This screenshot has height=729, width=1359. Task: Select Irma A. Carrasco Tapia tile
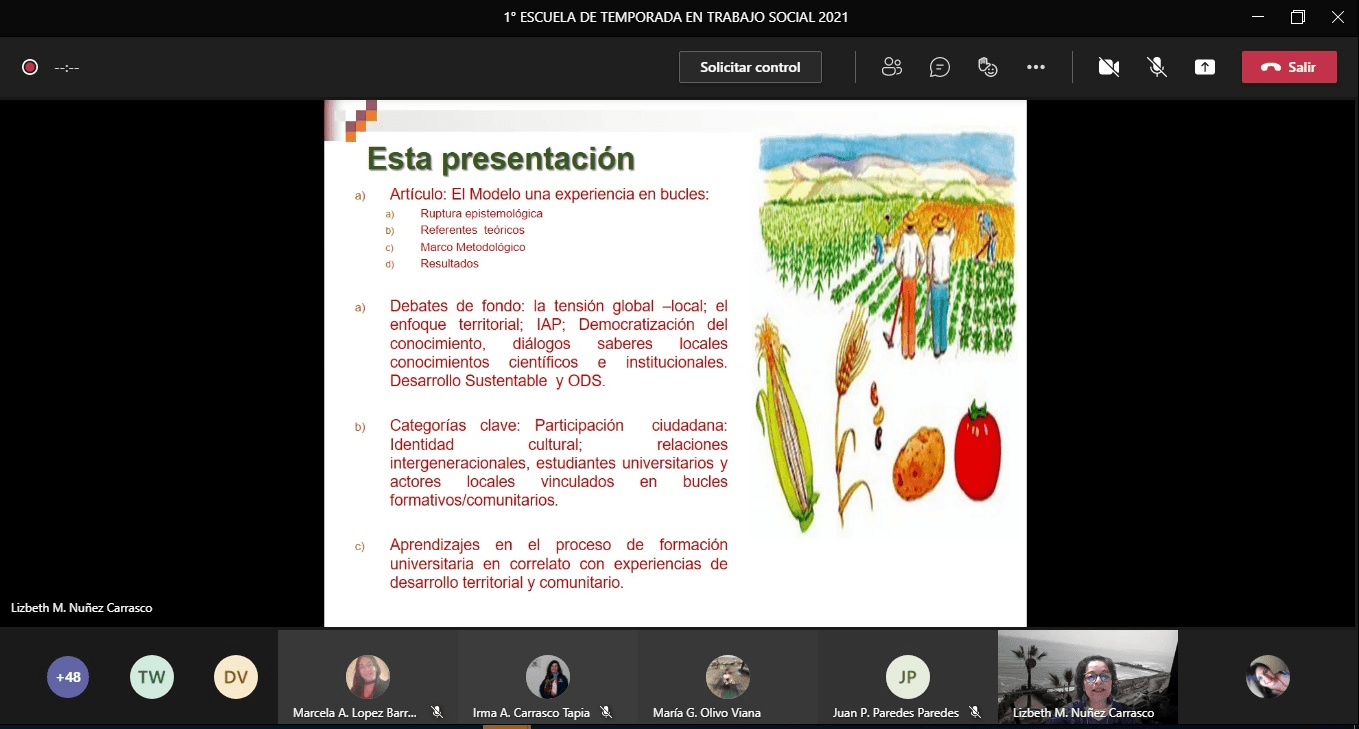(x=547, y=677)
